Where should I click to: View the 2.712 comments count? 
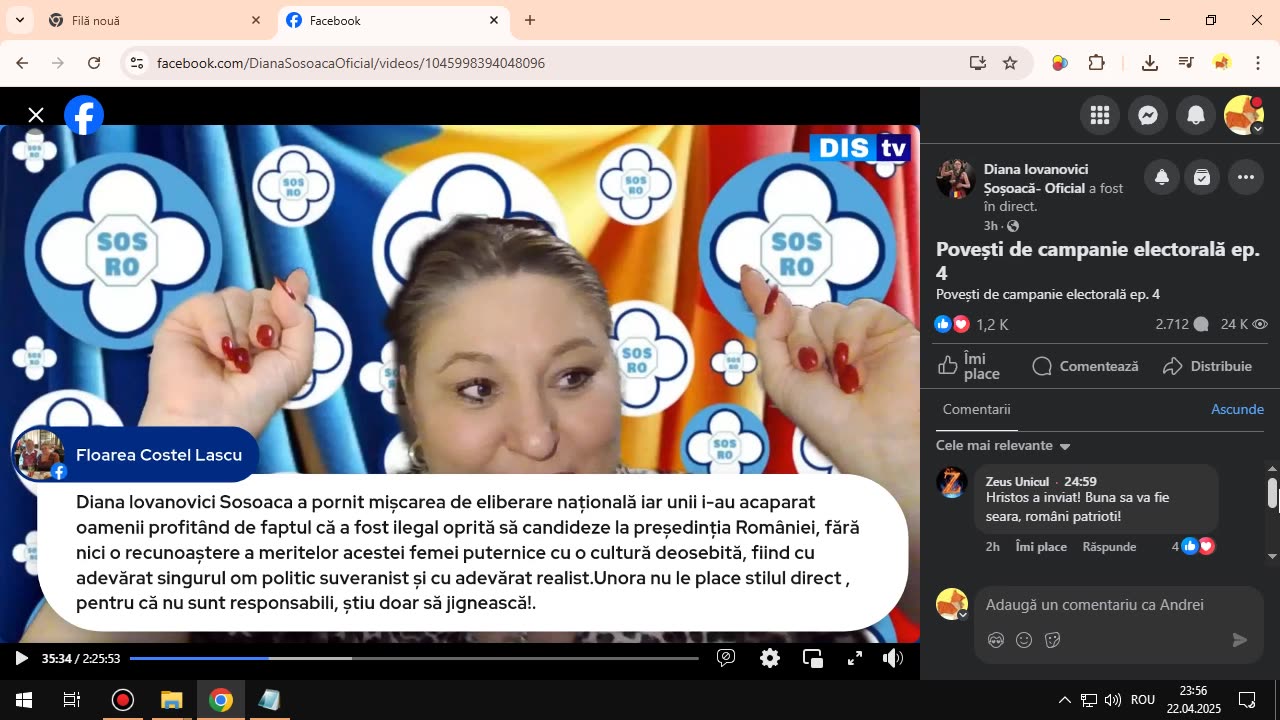point(1181,324)
